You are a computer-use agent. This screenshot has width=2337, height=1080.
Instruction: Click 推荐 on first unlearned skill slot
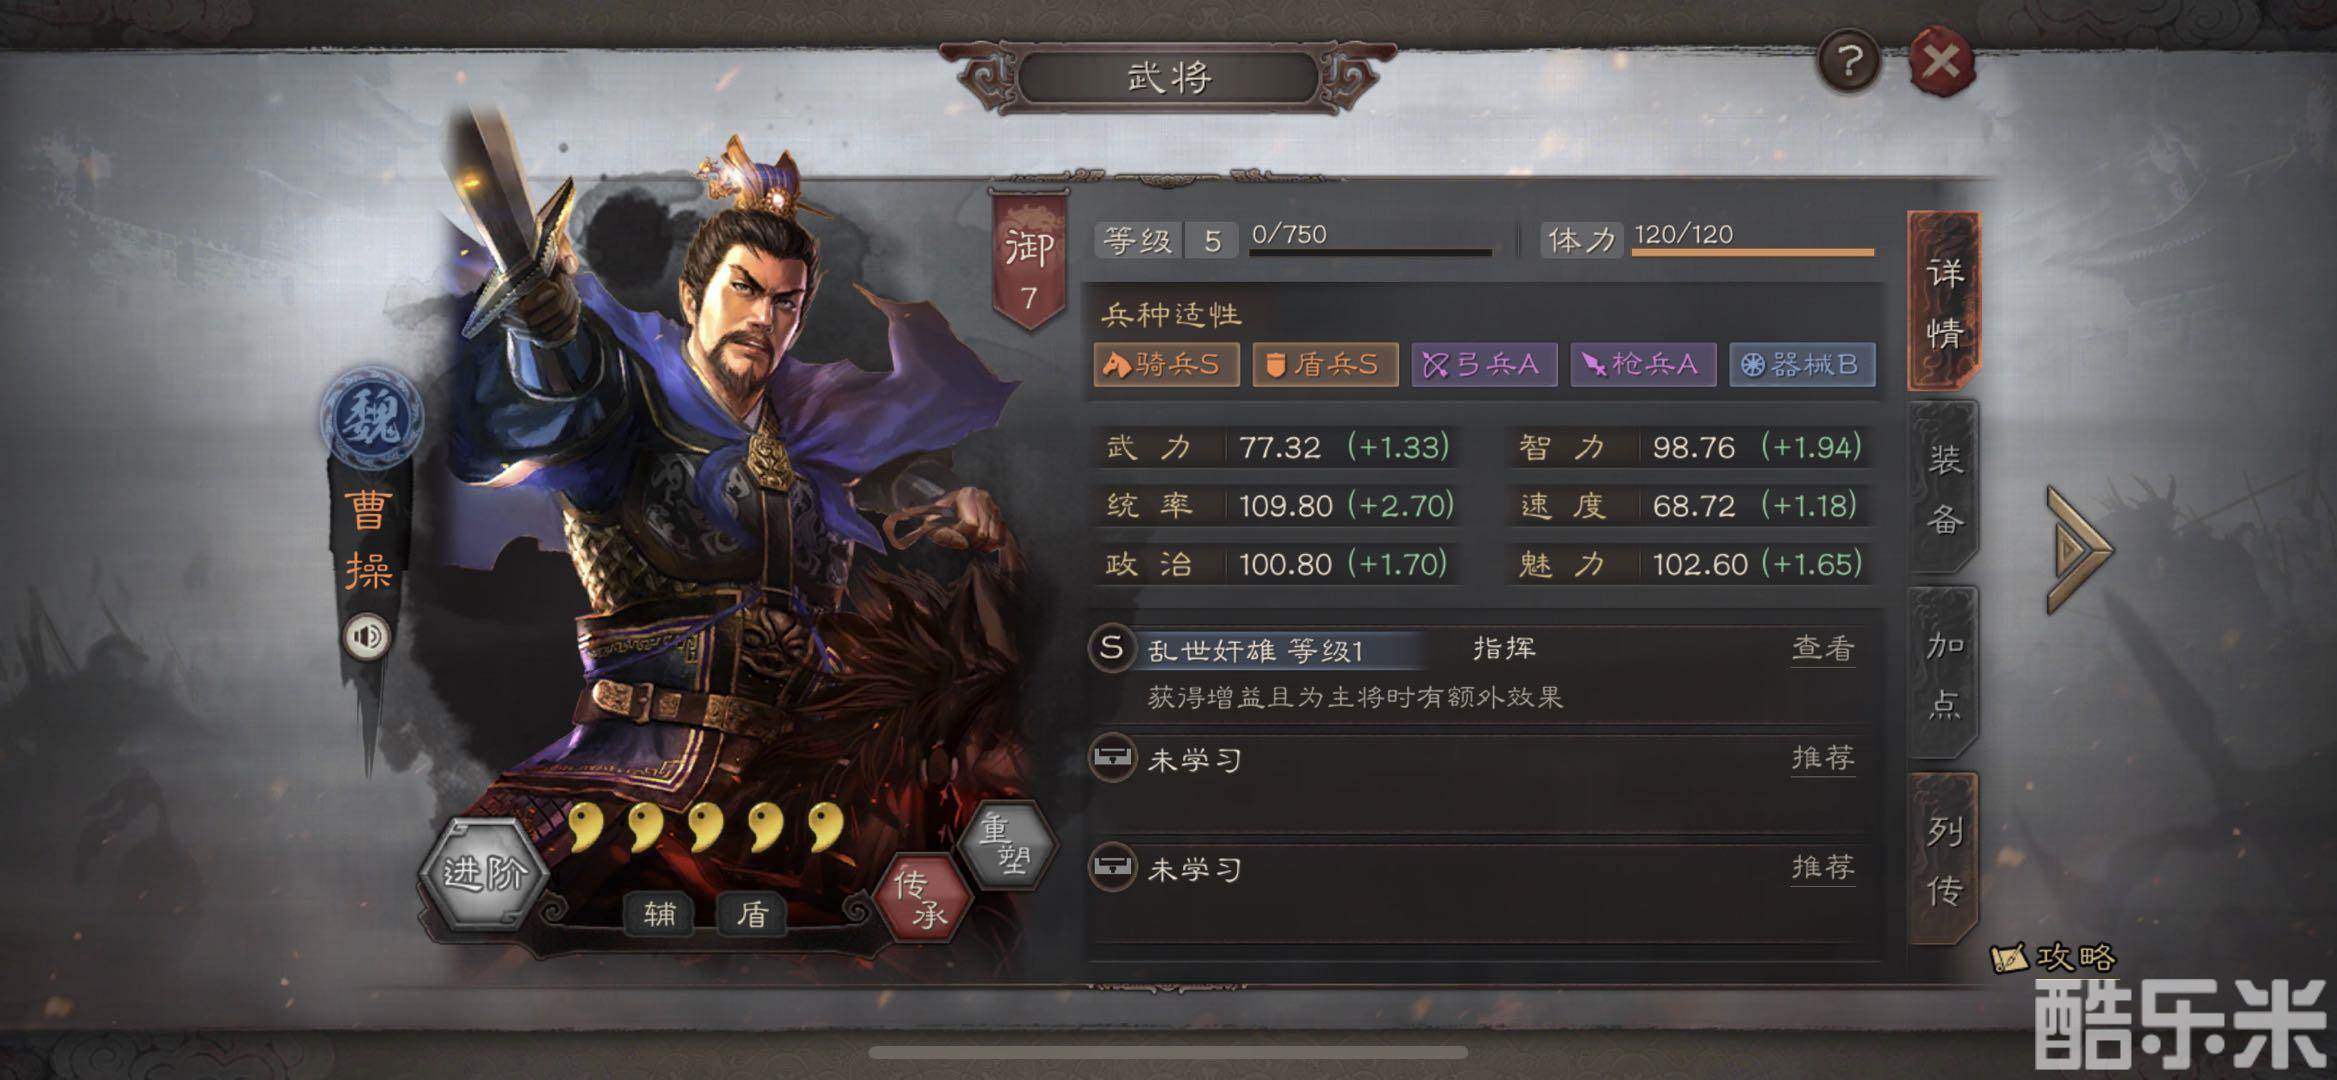coord(1822,758)
